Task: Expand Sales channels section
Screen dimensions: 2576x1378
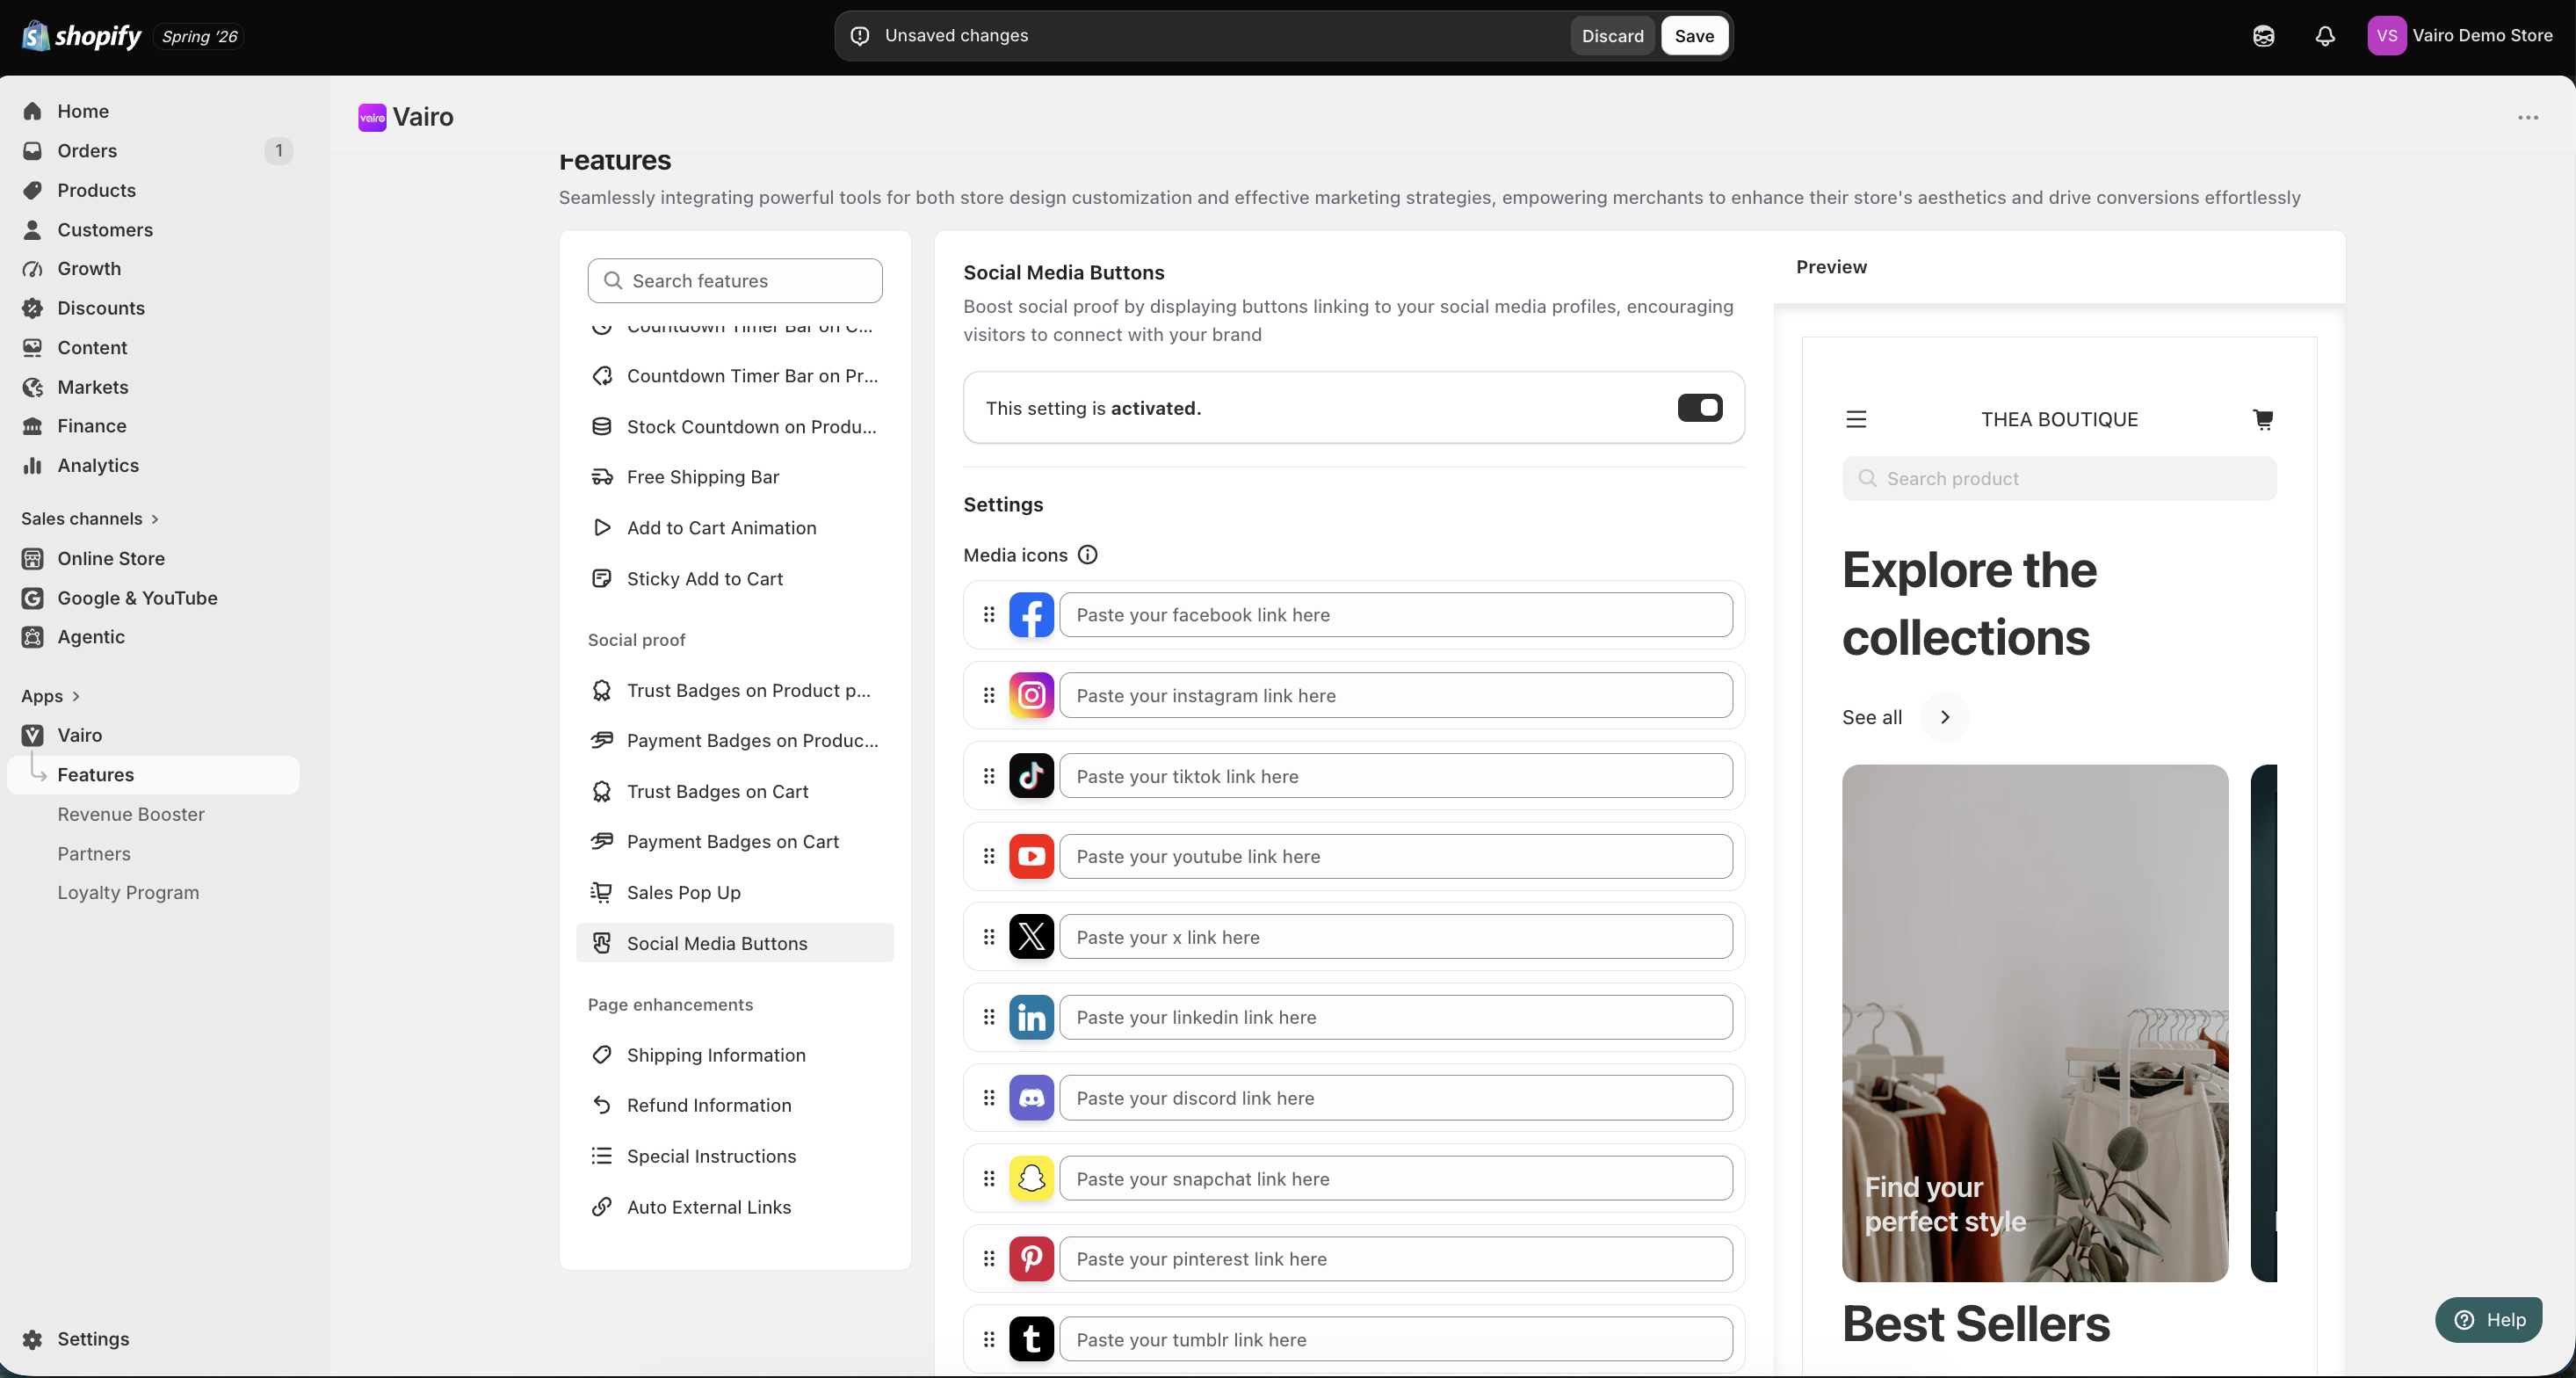Action: click(90, 519)
